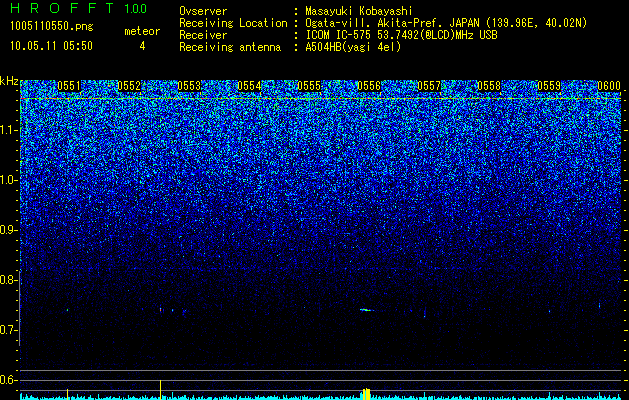Click the meteor label text
The height and width of the screenshot is (400, 629).
pyautogui.click(x=142, y=31)
